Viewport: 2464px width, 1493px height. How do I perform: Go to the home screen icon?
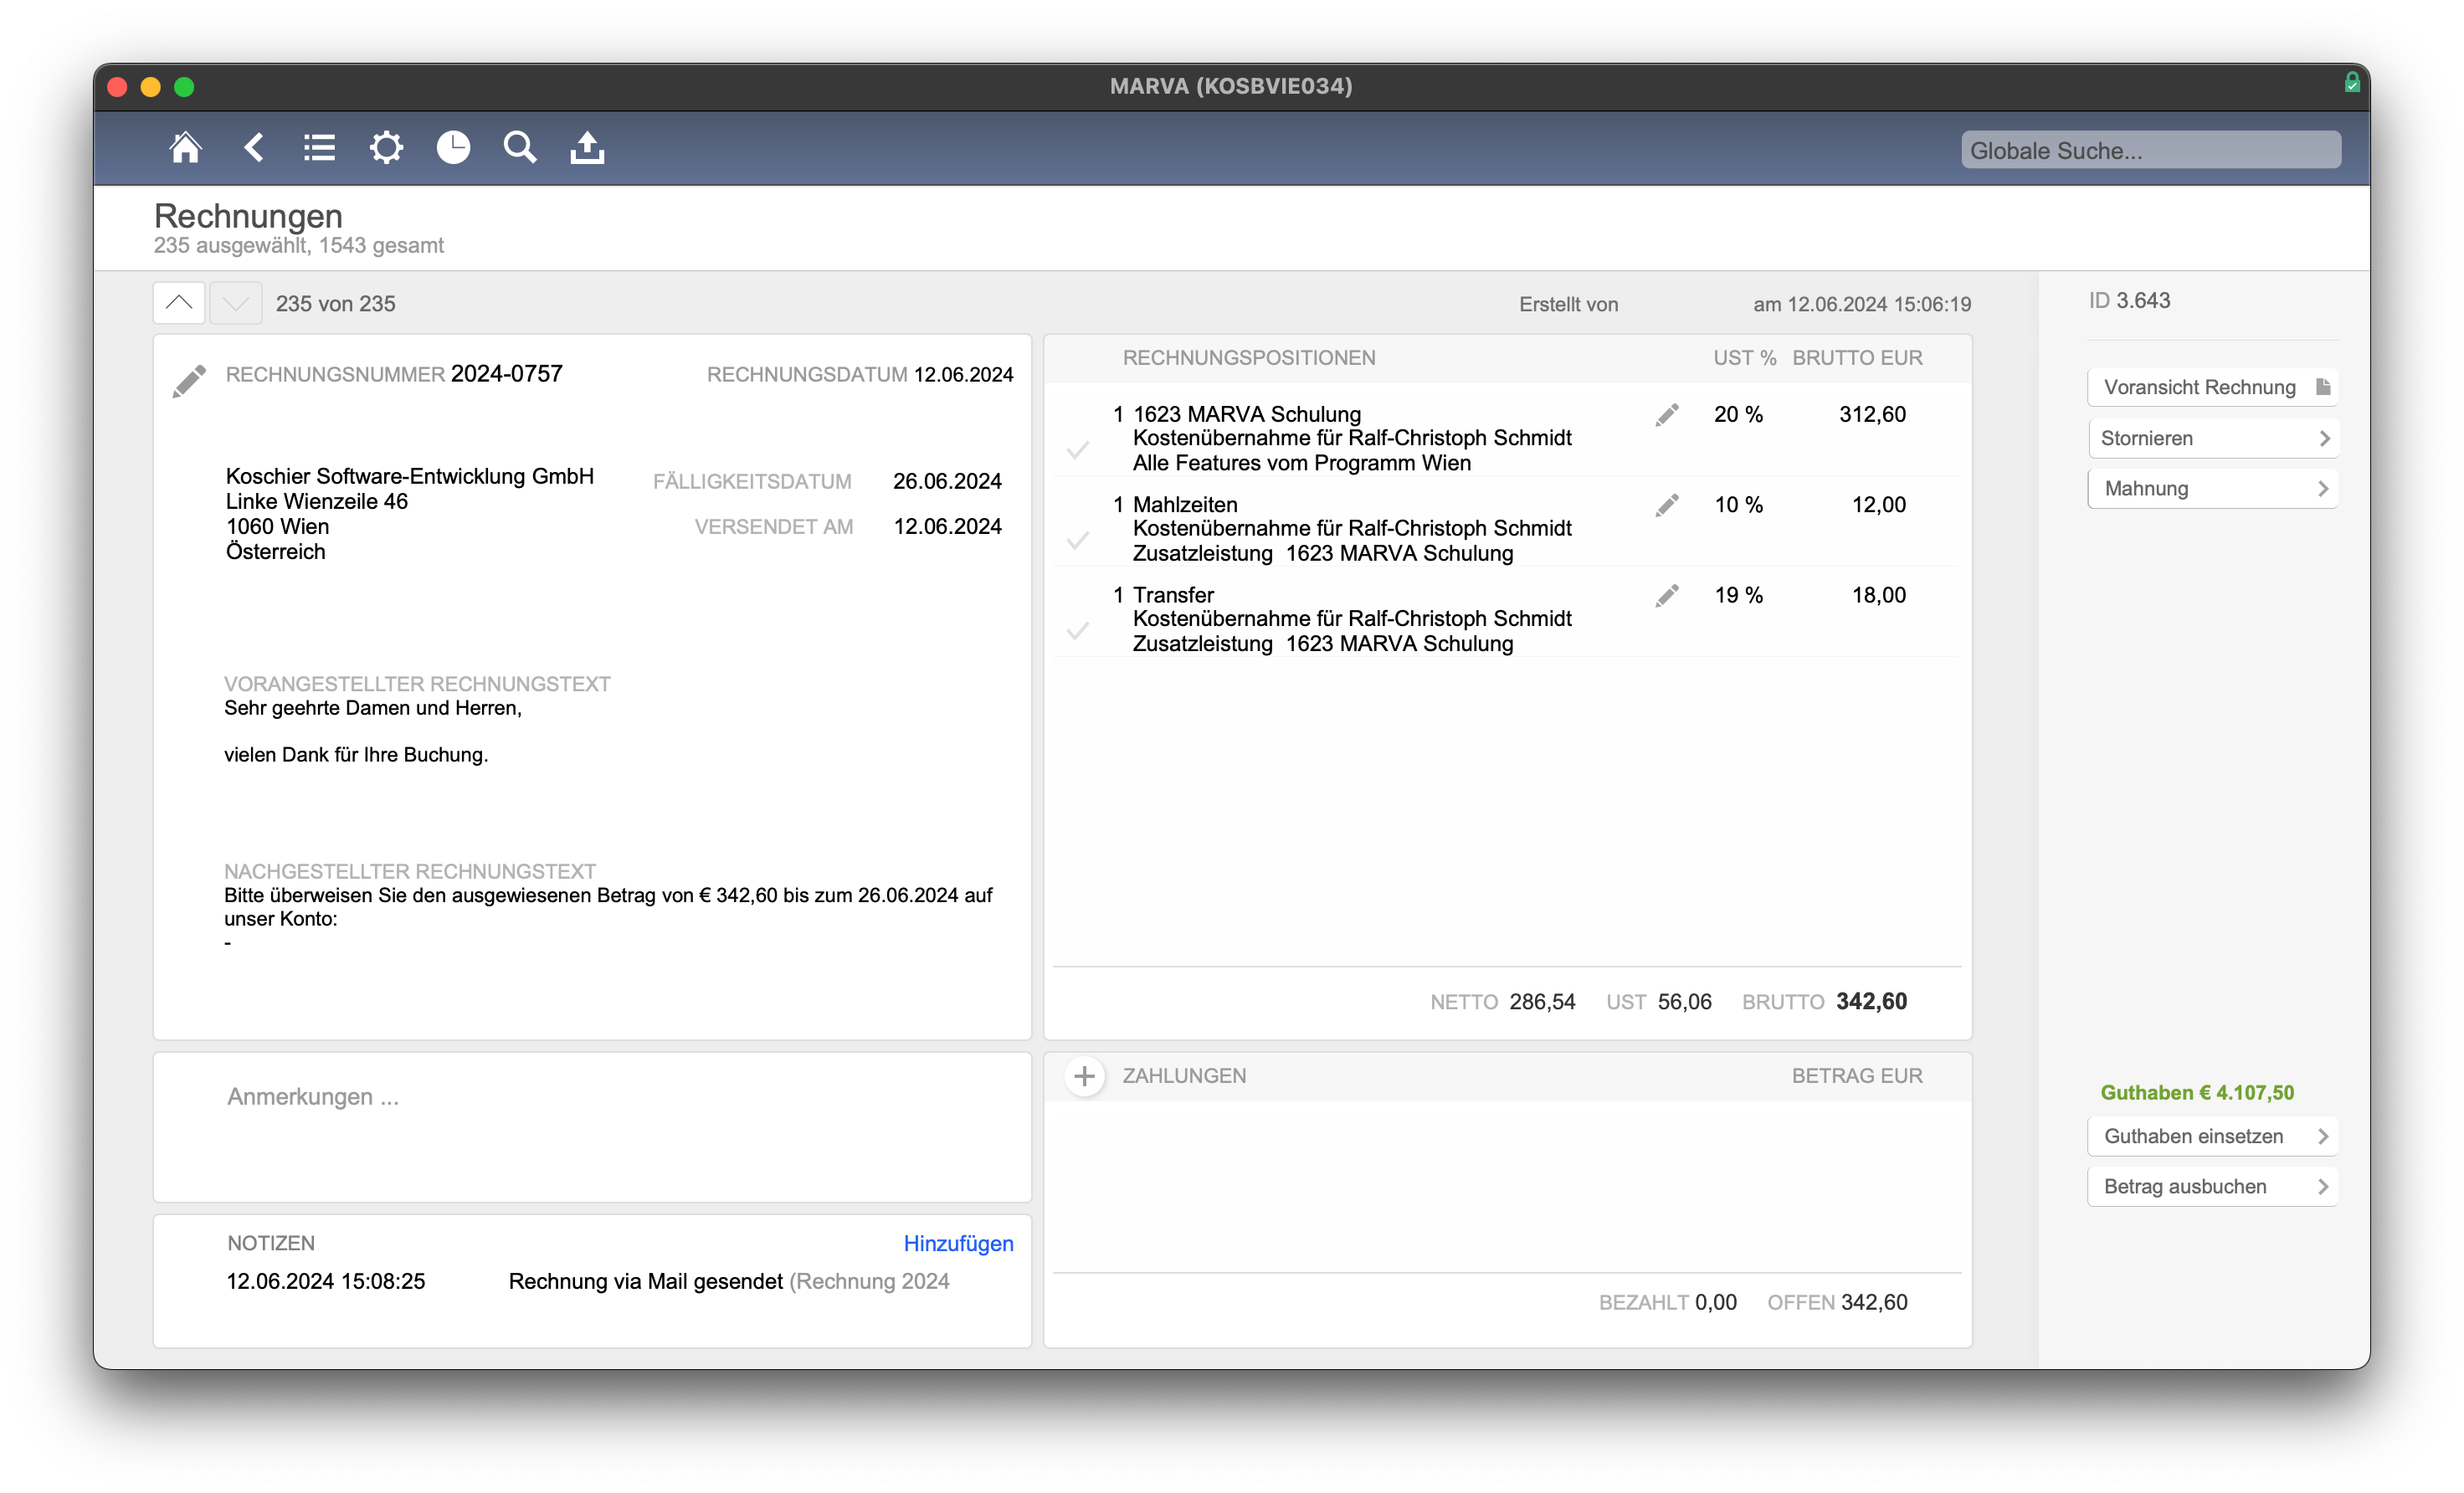(185, 148)
